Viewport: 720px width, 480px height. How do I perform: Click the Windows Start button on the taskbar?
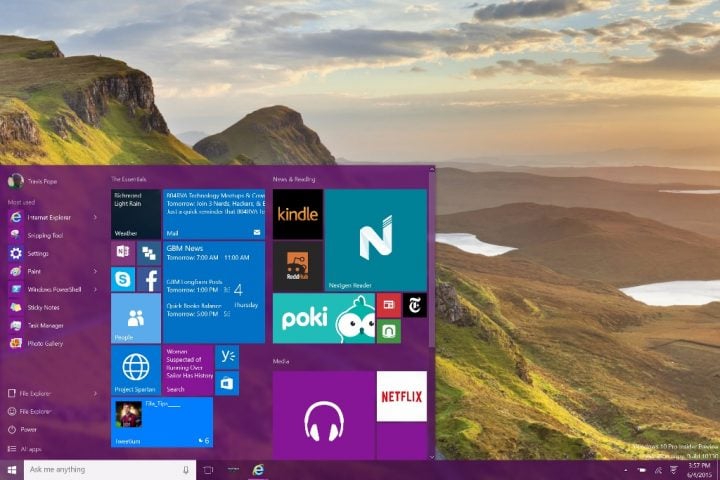(12, 470)
